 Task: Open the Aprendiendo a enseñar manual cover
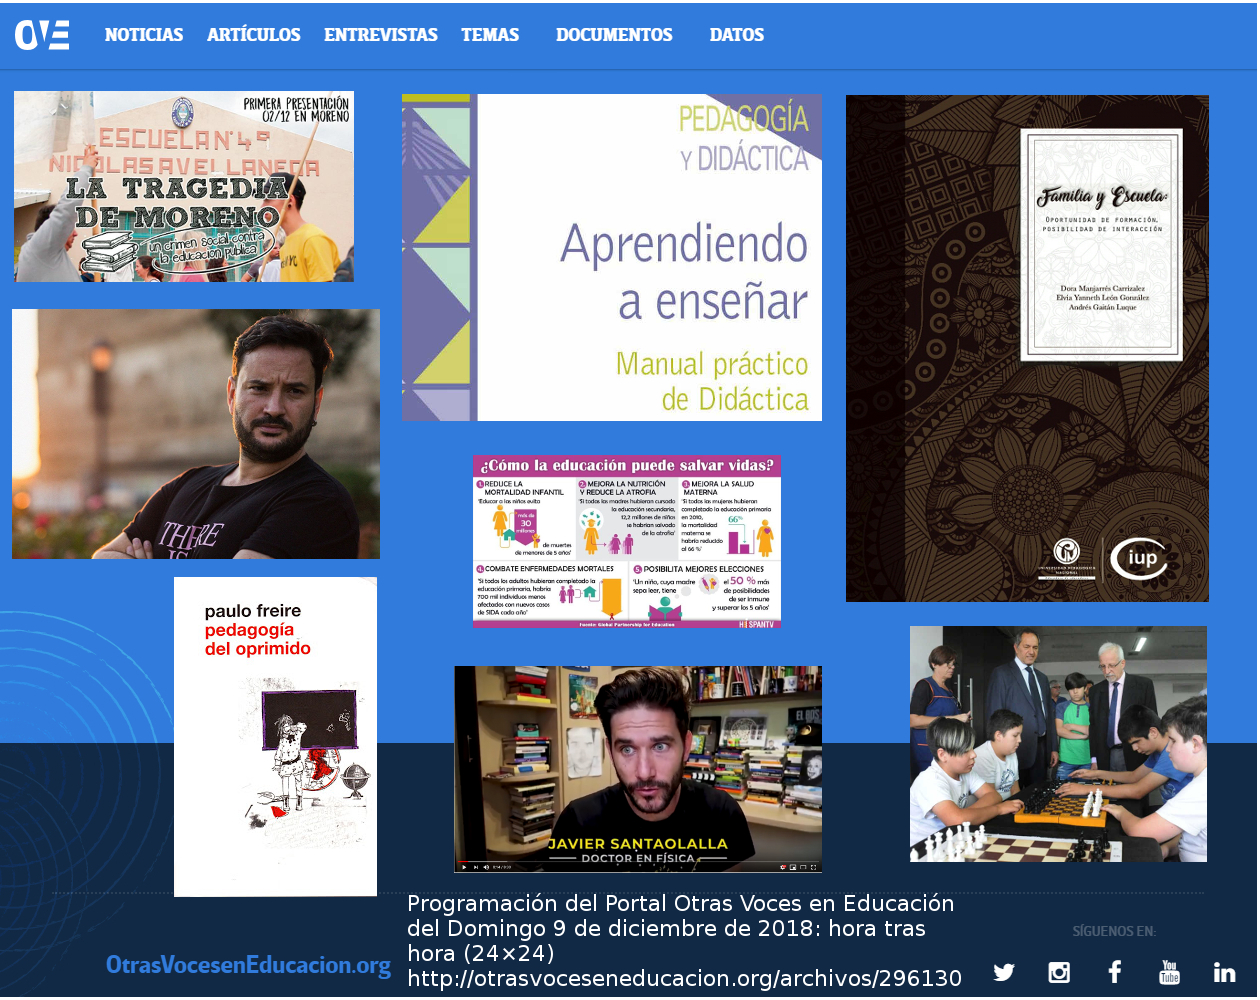pyautogui.click(x=612, y=258)
